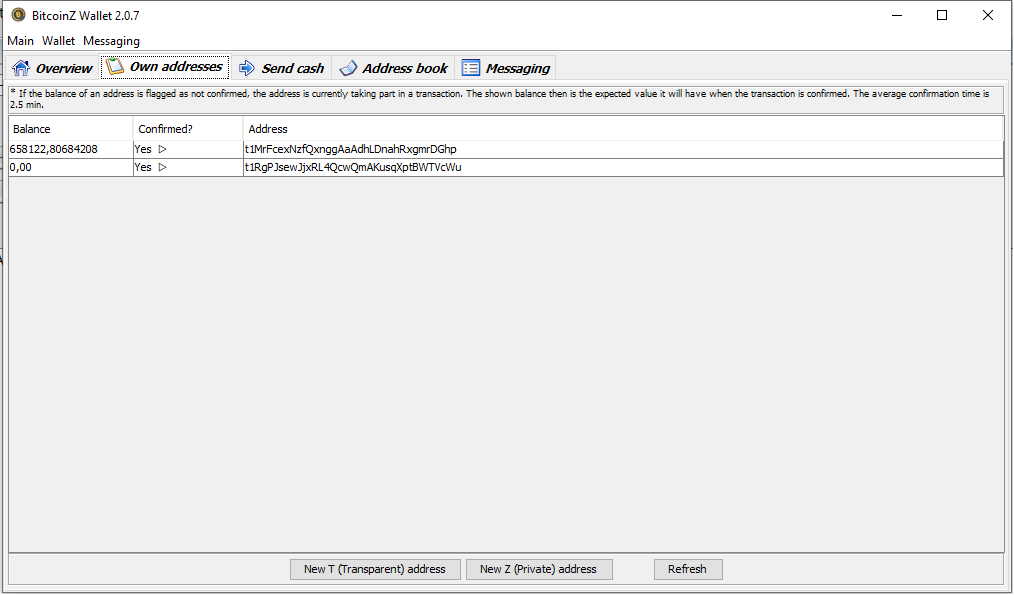Click the Yes cell in 658122,80684208 row
Image resolution: width=1014 pixels, height=595 pixels.
[x=188, y=149]
